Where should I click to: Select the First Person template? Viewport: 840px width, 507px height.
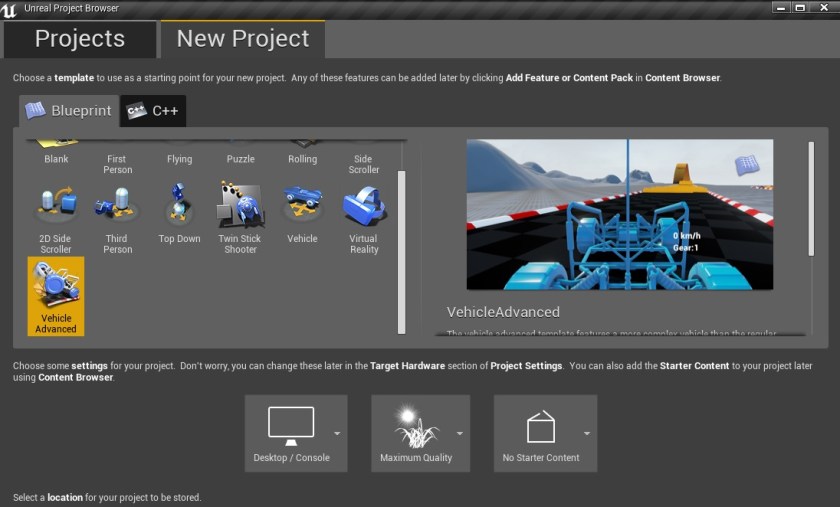[x=117, y=158]
